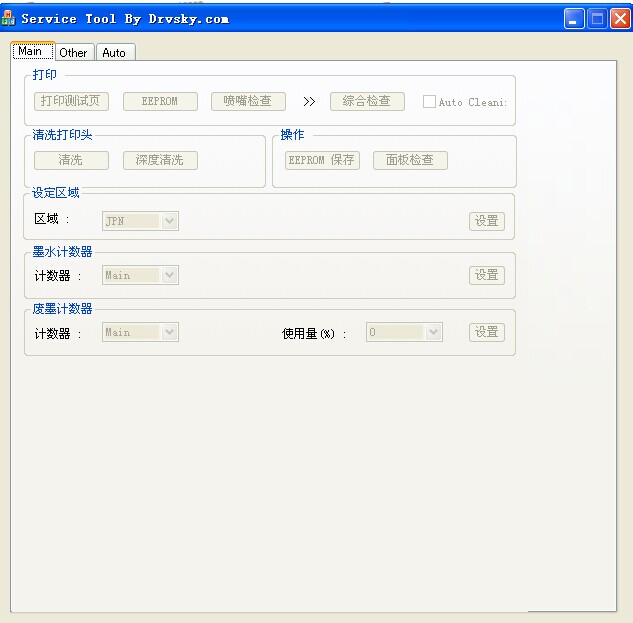633x623 pixels.
Task: Maximize the Service Tool window
Action: pos(597,18)
